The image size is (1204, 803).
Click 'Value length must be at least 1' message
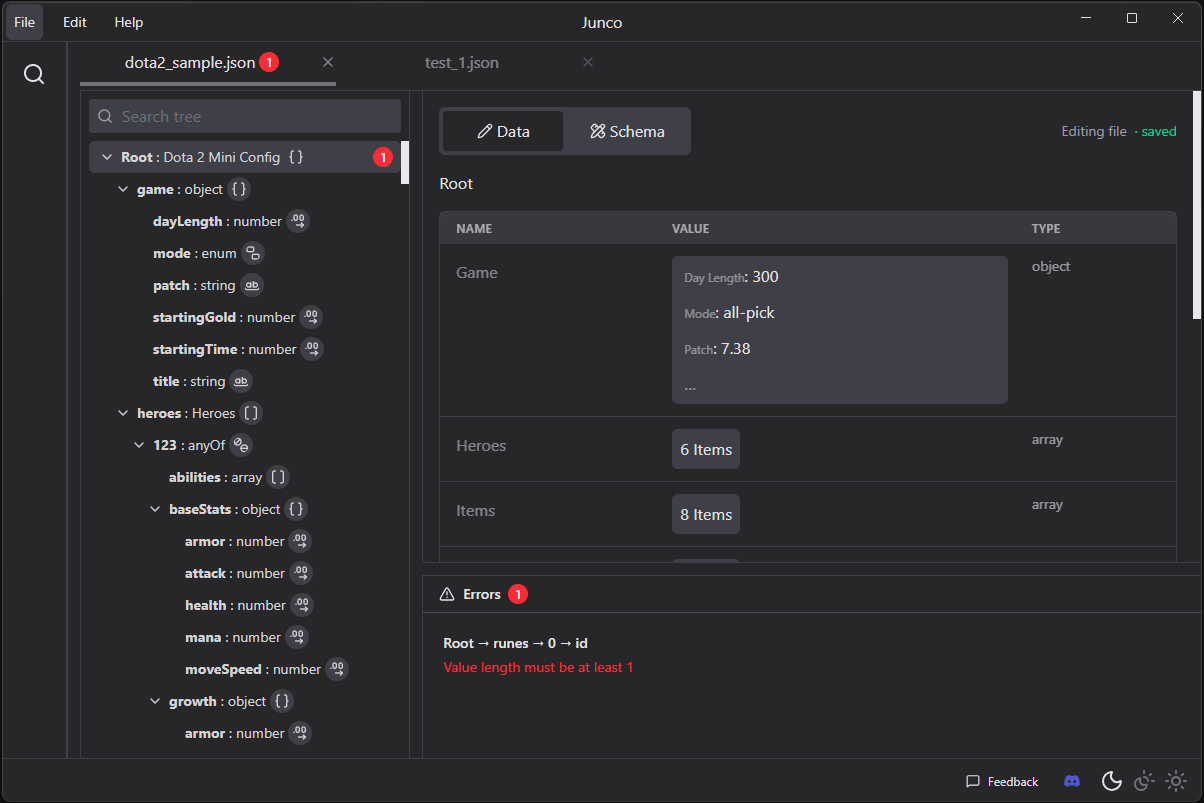click(x=538, y=667)
